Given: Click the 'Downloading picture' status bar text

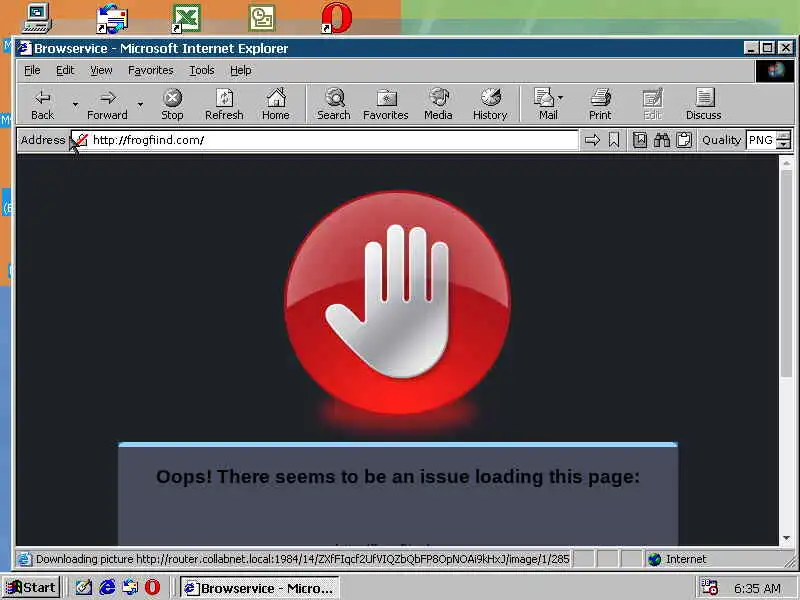Looking at the screenshot, I should click(302, 559).
